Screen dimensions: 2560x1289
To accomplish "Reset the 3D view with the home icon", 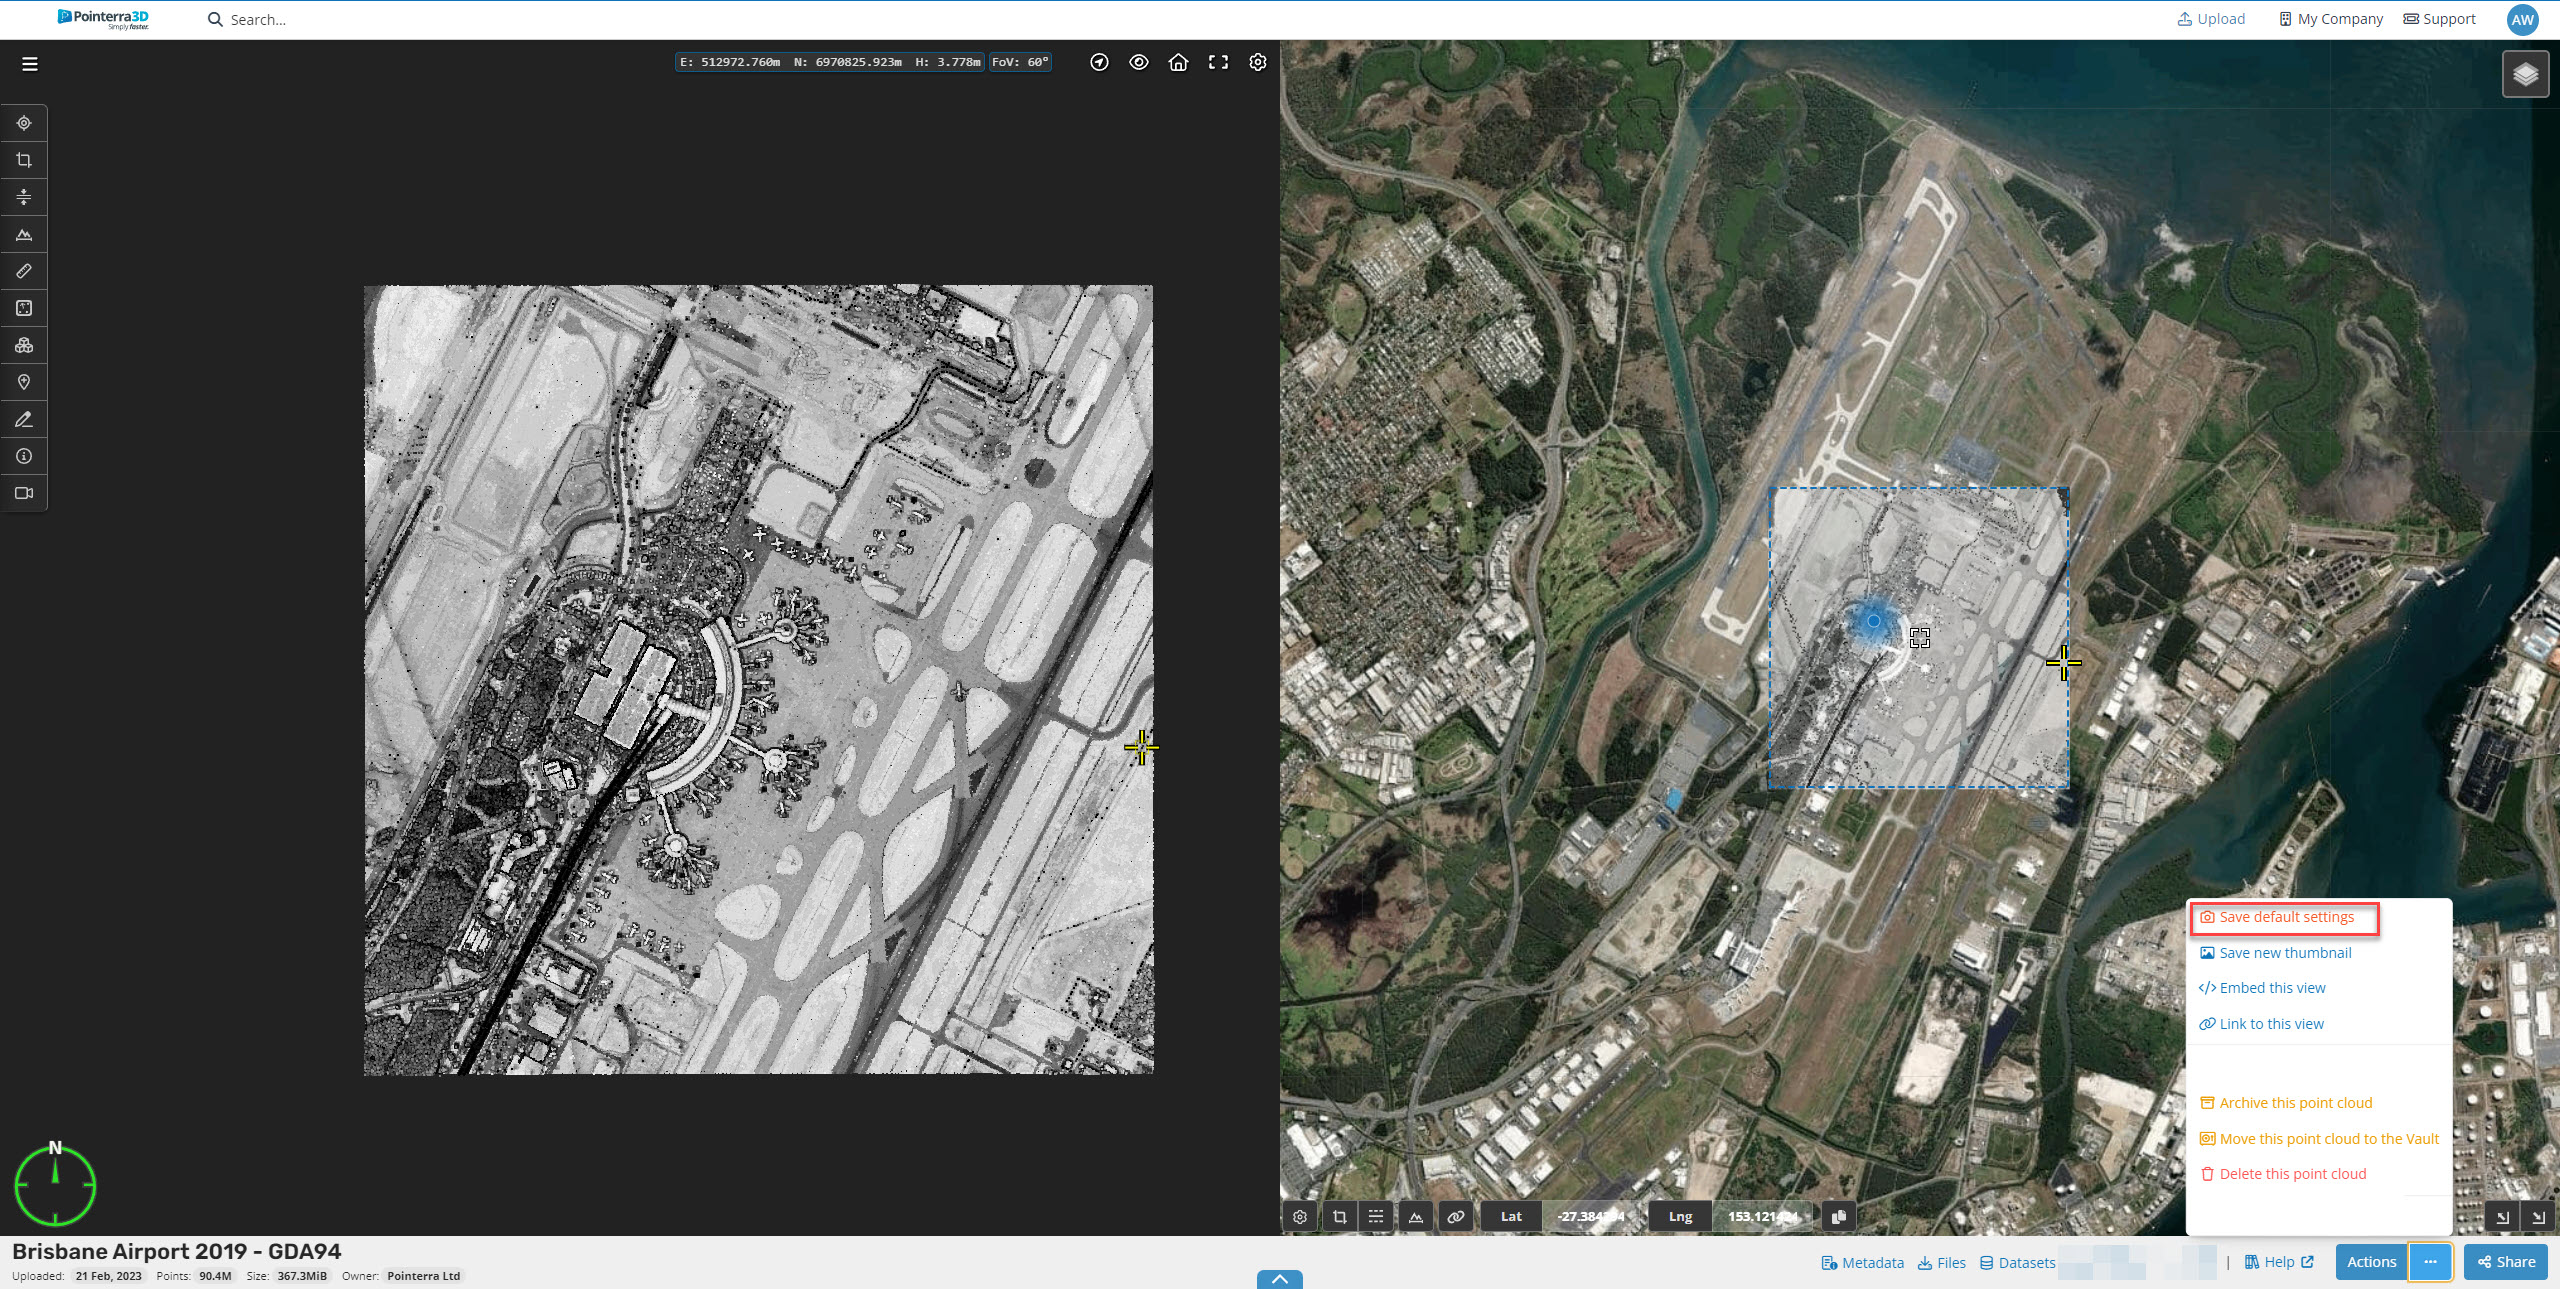I will (x=1178, y=62).
